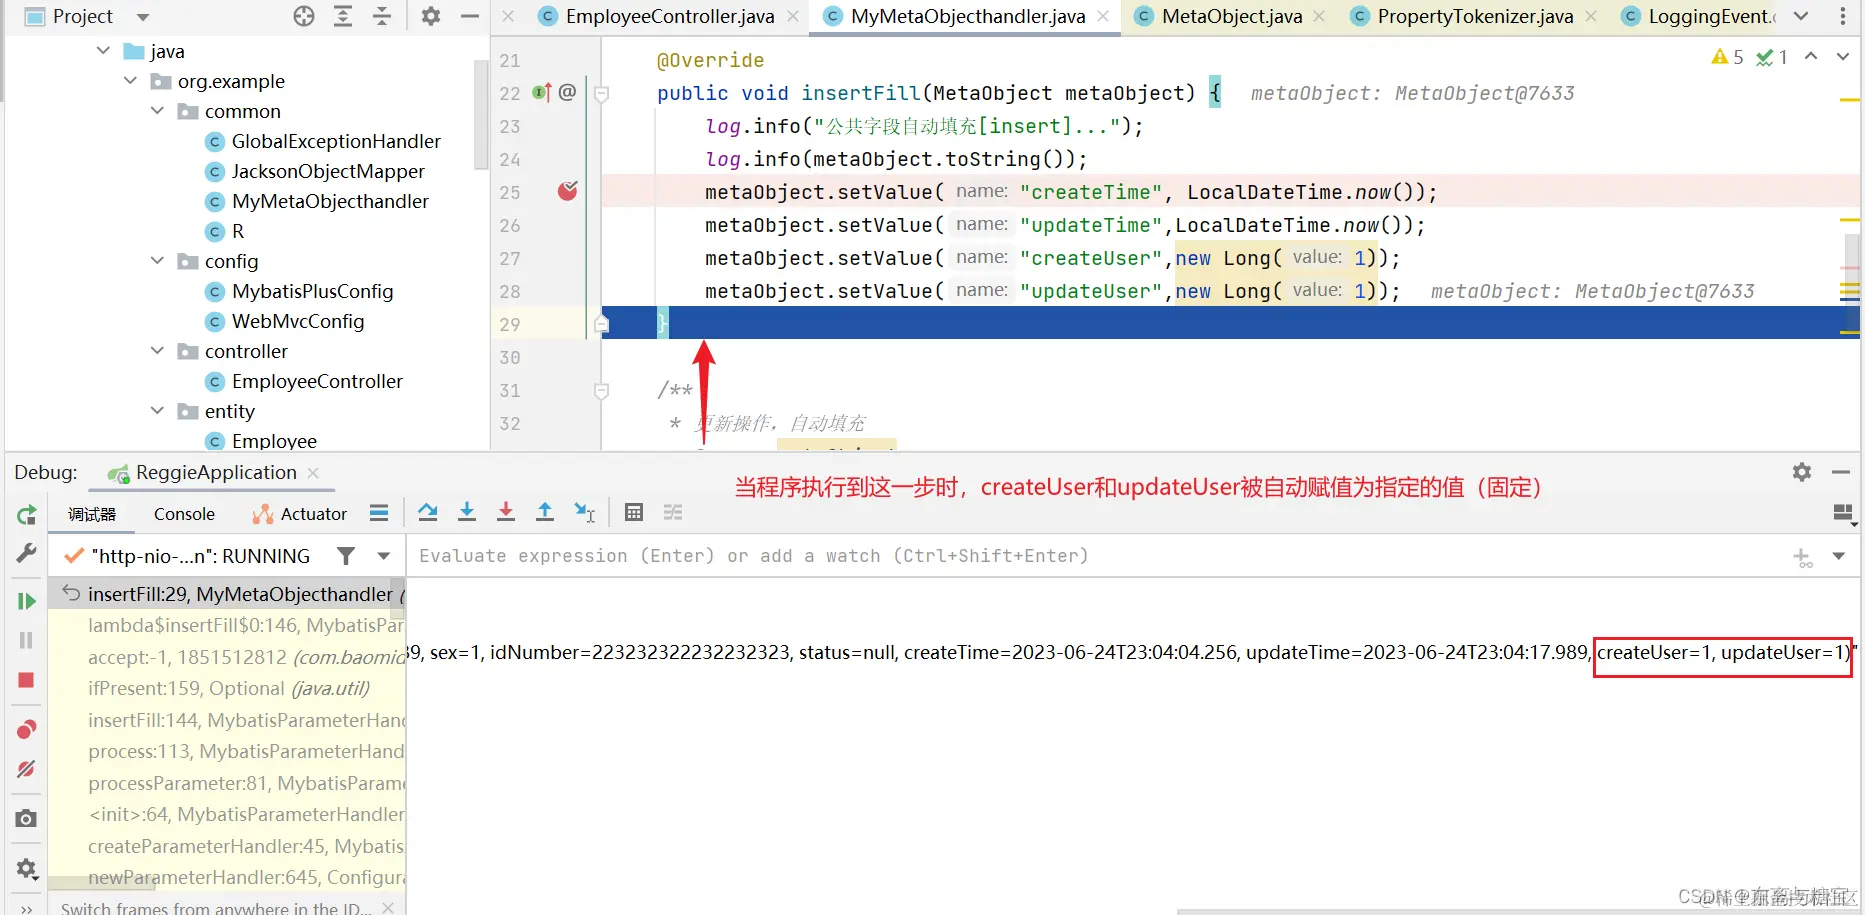Stop the debug session

(x=27, y=680)
